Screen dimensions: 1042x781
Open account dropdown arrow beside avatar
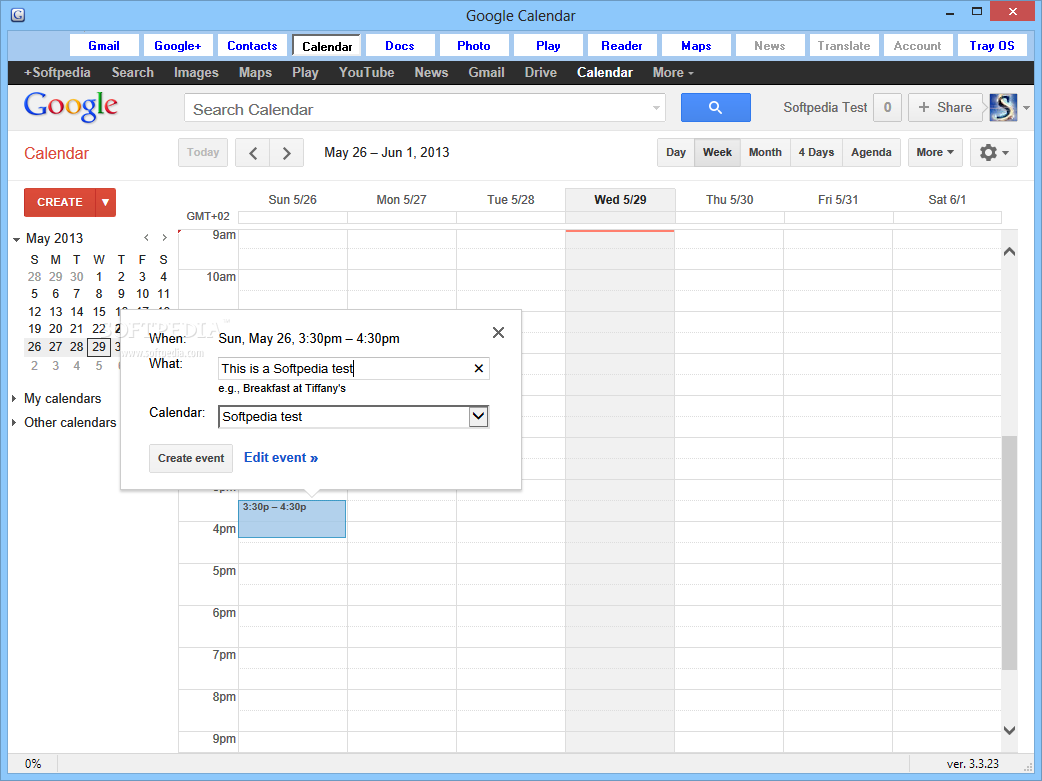pos(1027,108)
